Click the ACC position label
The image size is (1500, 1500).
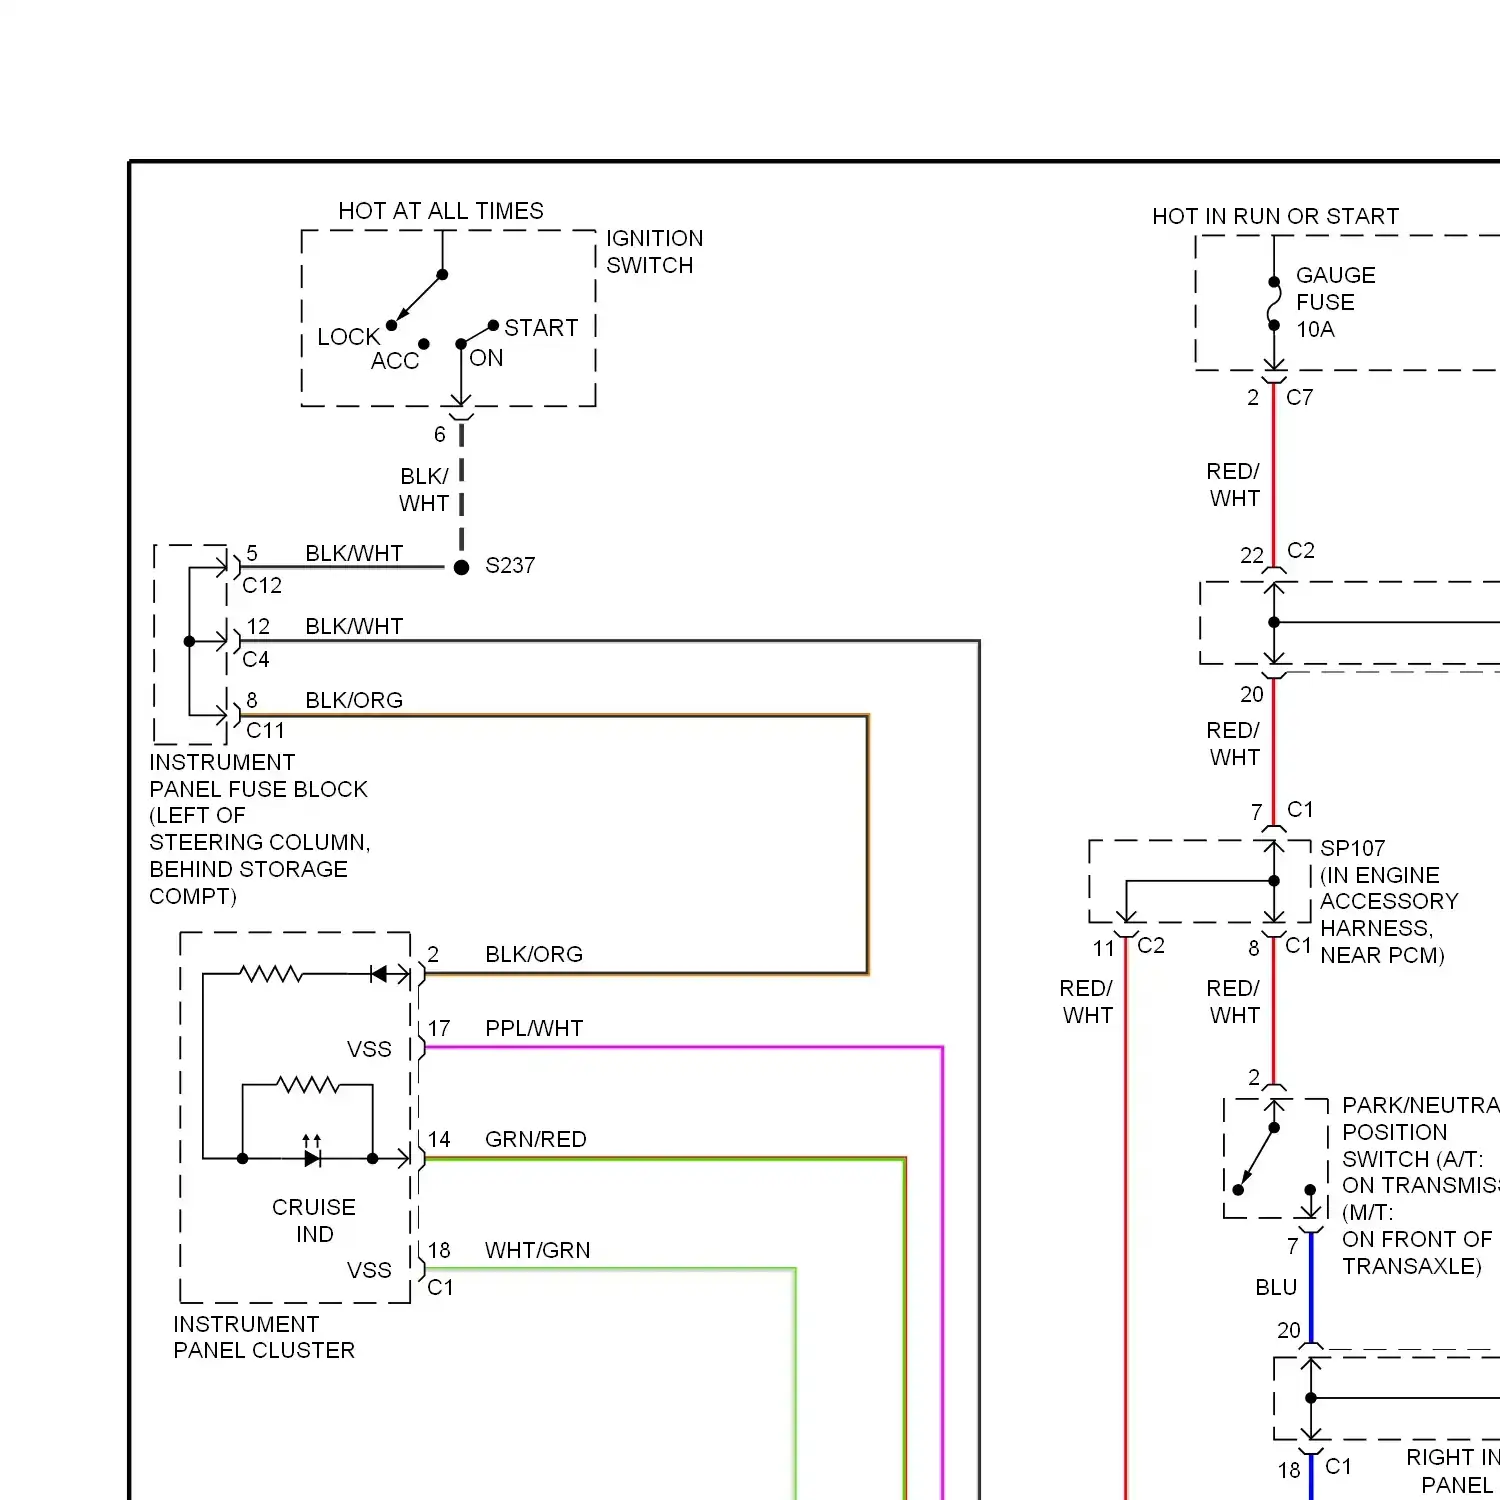[395, 361]
